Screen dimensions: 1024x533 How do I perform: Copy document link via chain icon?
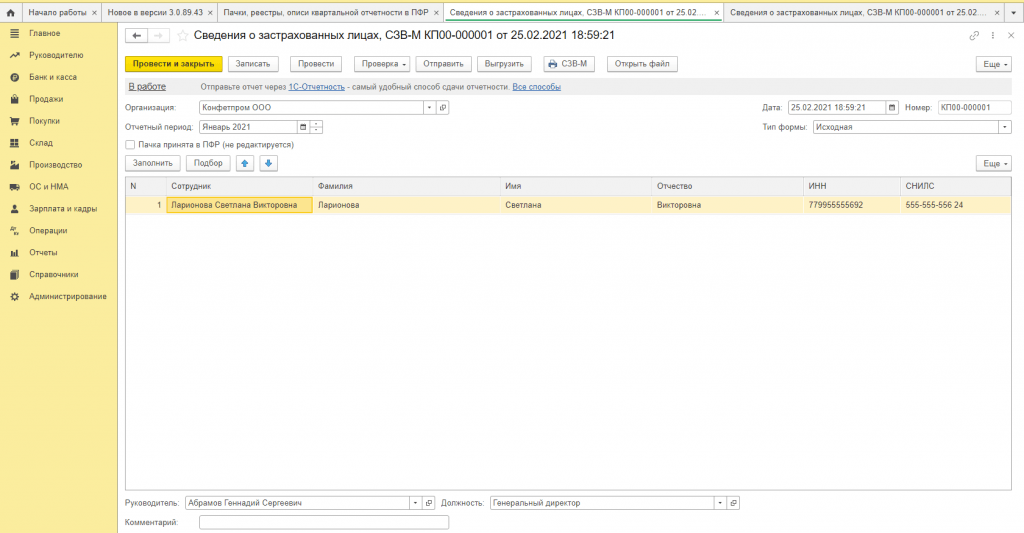pyautogui.click(x=974, y=35)
